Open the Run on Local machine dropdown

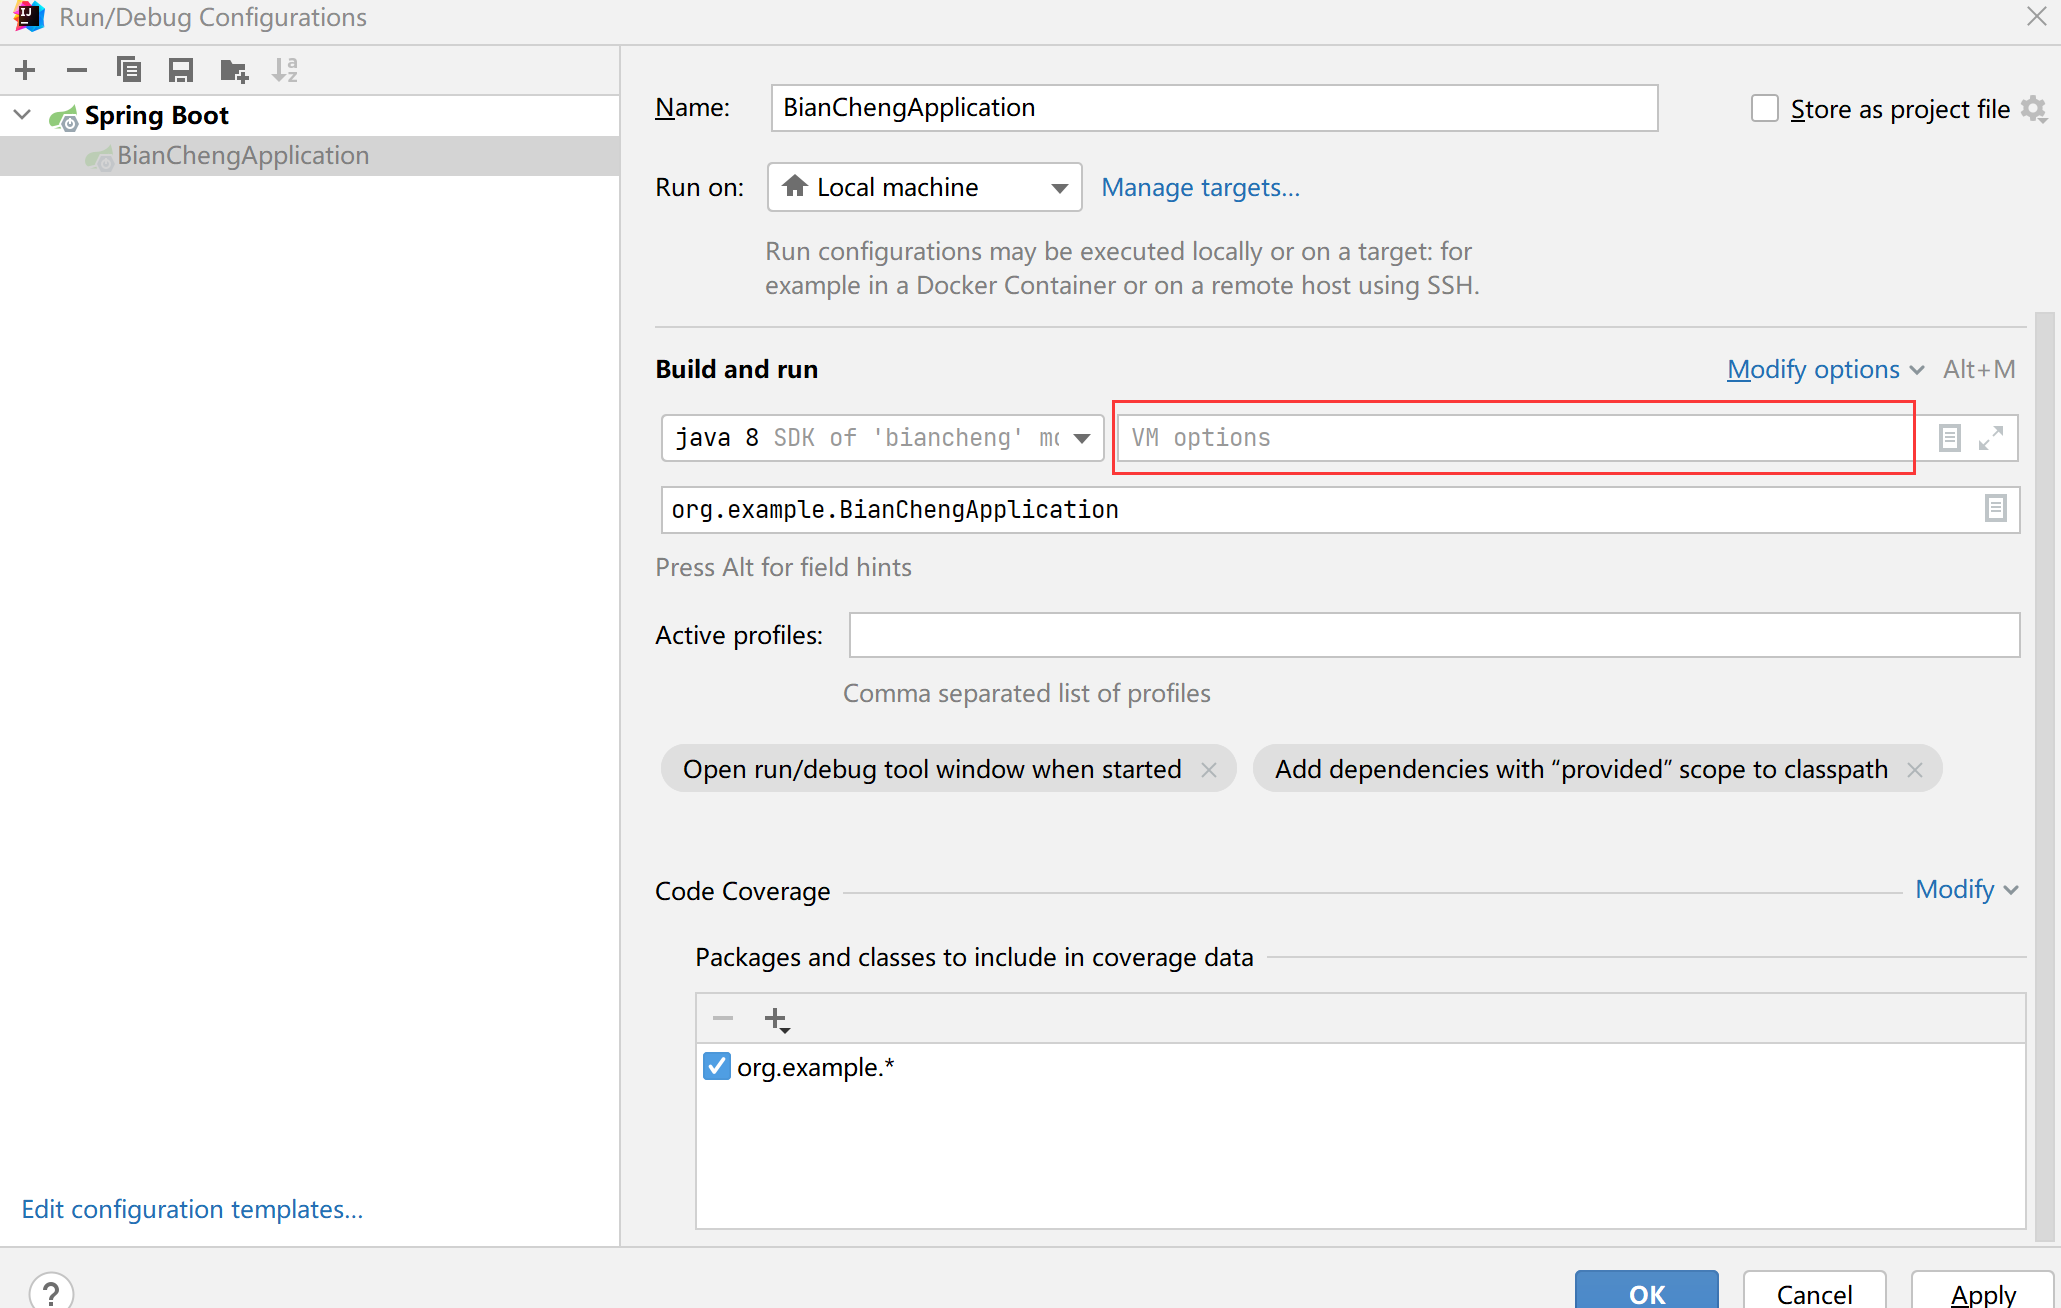924,187
